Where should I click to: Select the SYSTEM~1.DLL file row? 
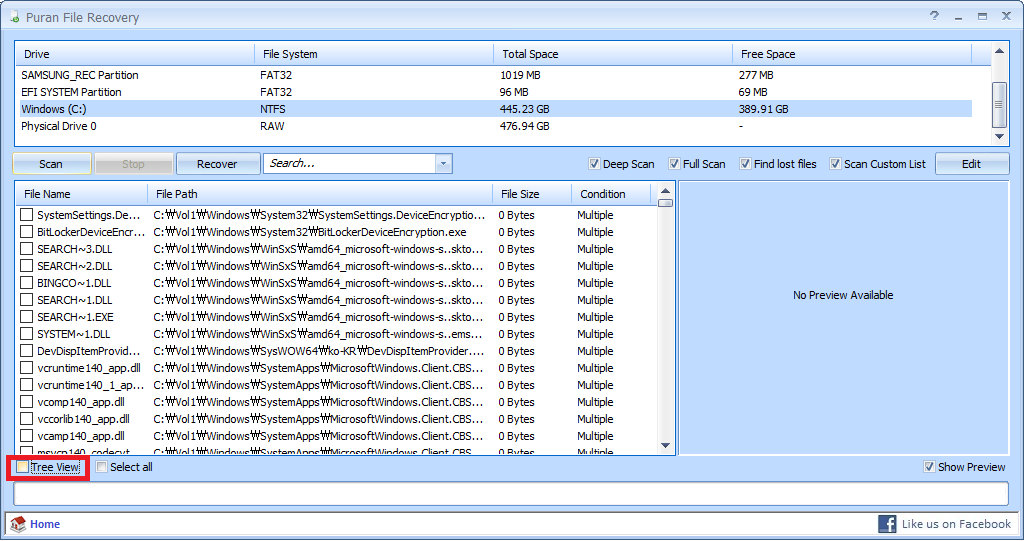point(336,334)
